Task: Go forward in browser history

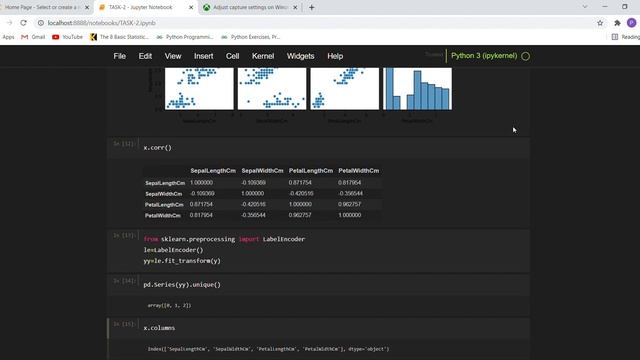Action: (9, 23)
